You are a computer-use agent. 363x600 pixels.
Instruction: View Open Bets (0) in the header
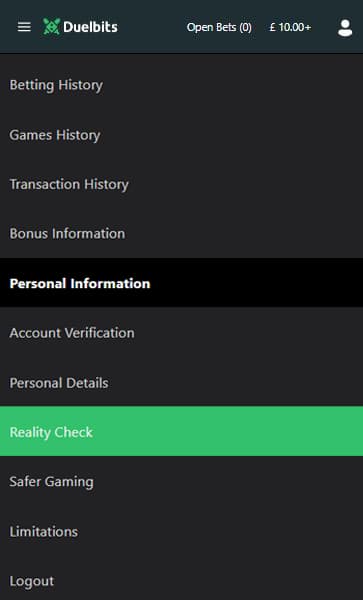pos(219,27)
